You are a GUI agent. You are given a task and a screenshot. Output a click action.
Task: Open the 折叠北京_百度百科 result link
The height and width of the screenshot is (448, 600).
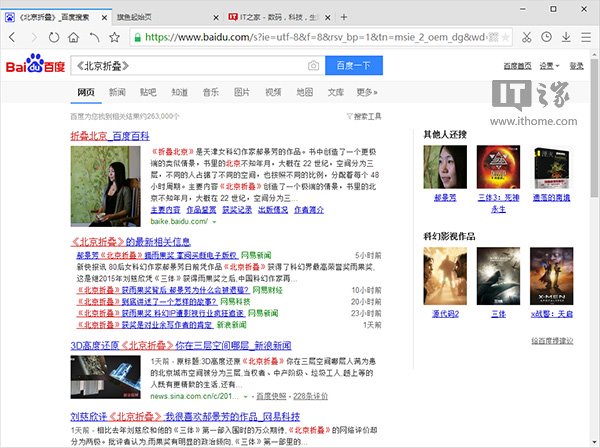point(110,135)
